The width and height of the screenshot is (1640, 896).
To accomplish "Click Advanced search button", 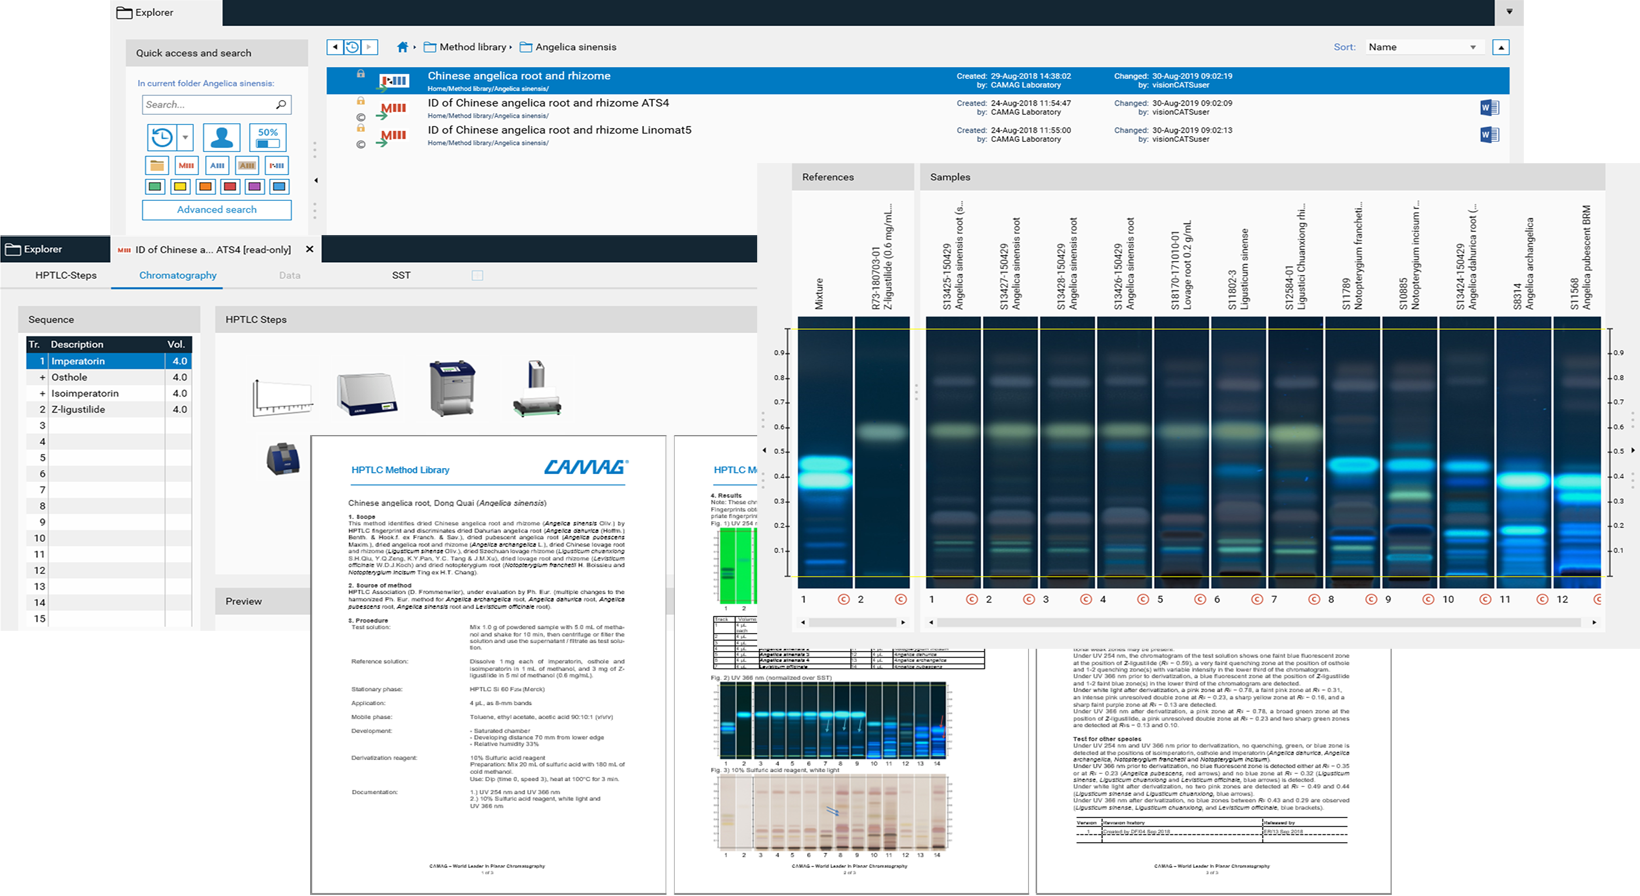I will [217, 210].
